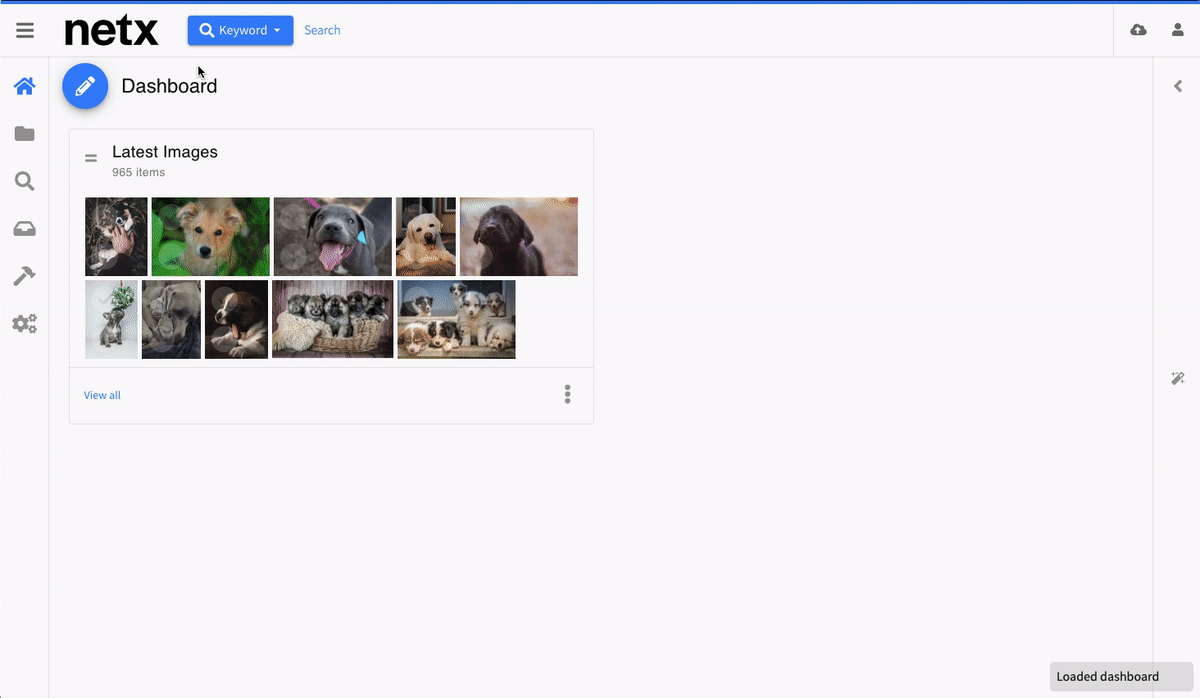Click the 965 items count text
Viewport: 1200px width, 698px height.
138,173
